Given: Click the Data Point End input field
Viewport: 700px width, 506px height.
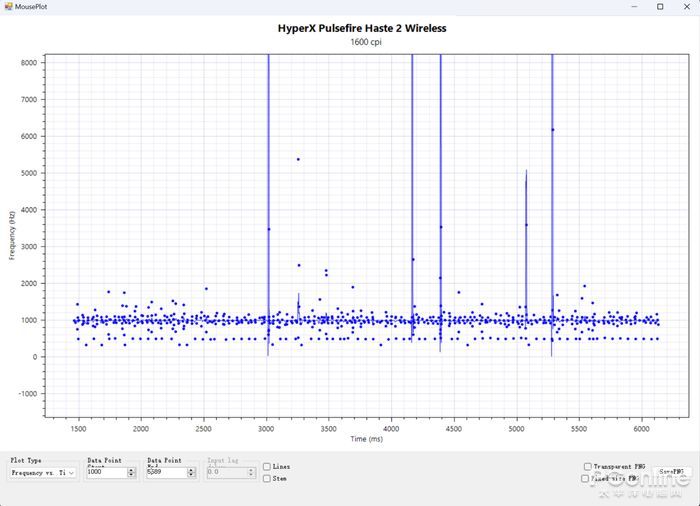Looking at the screenshot, I should [x=166, y=472].
